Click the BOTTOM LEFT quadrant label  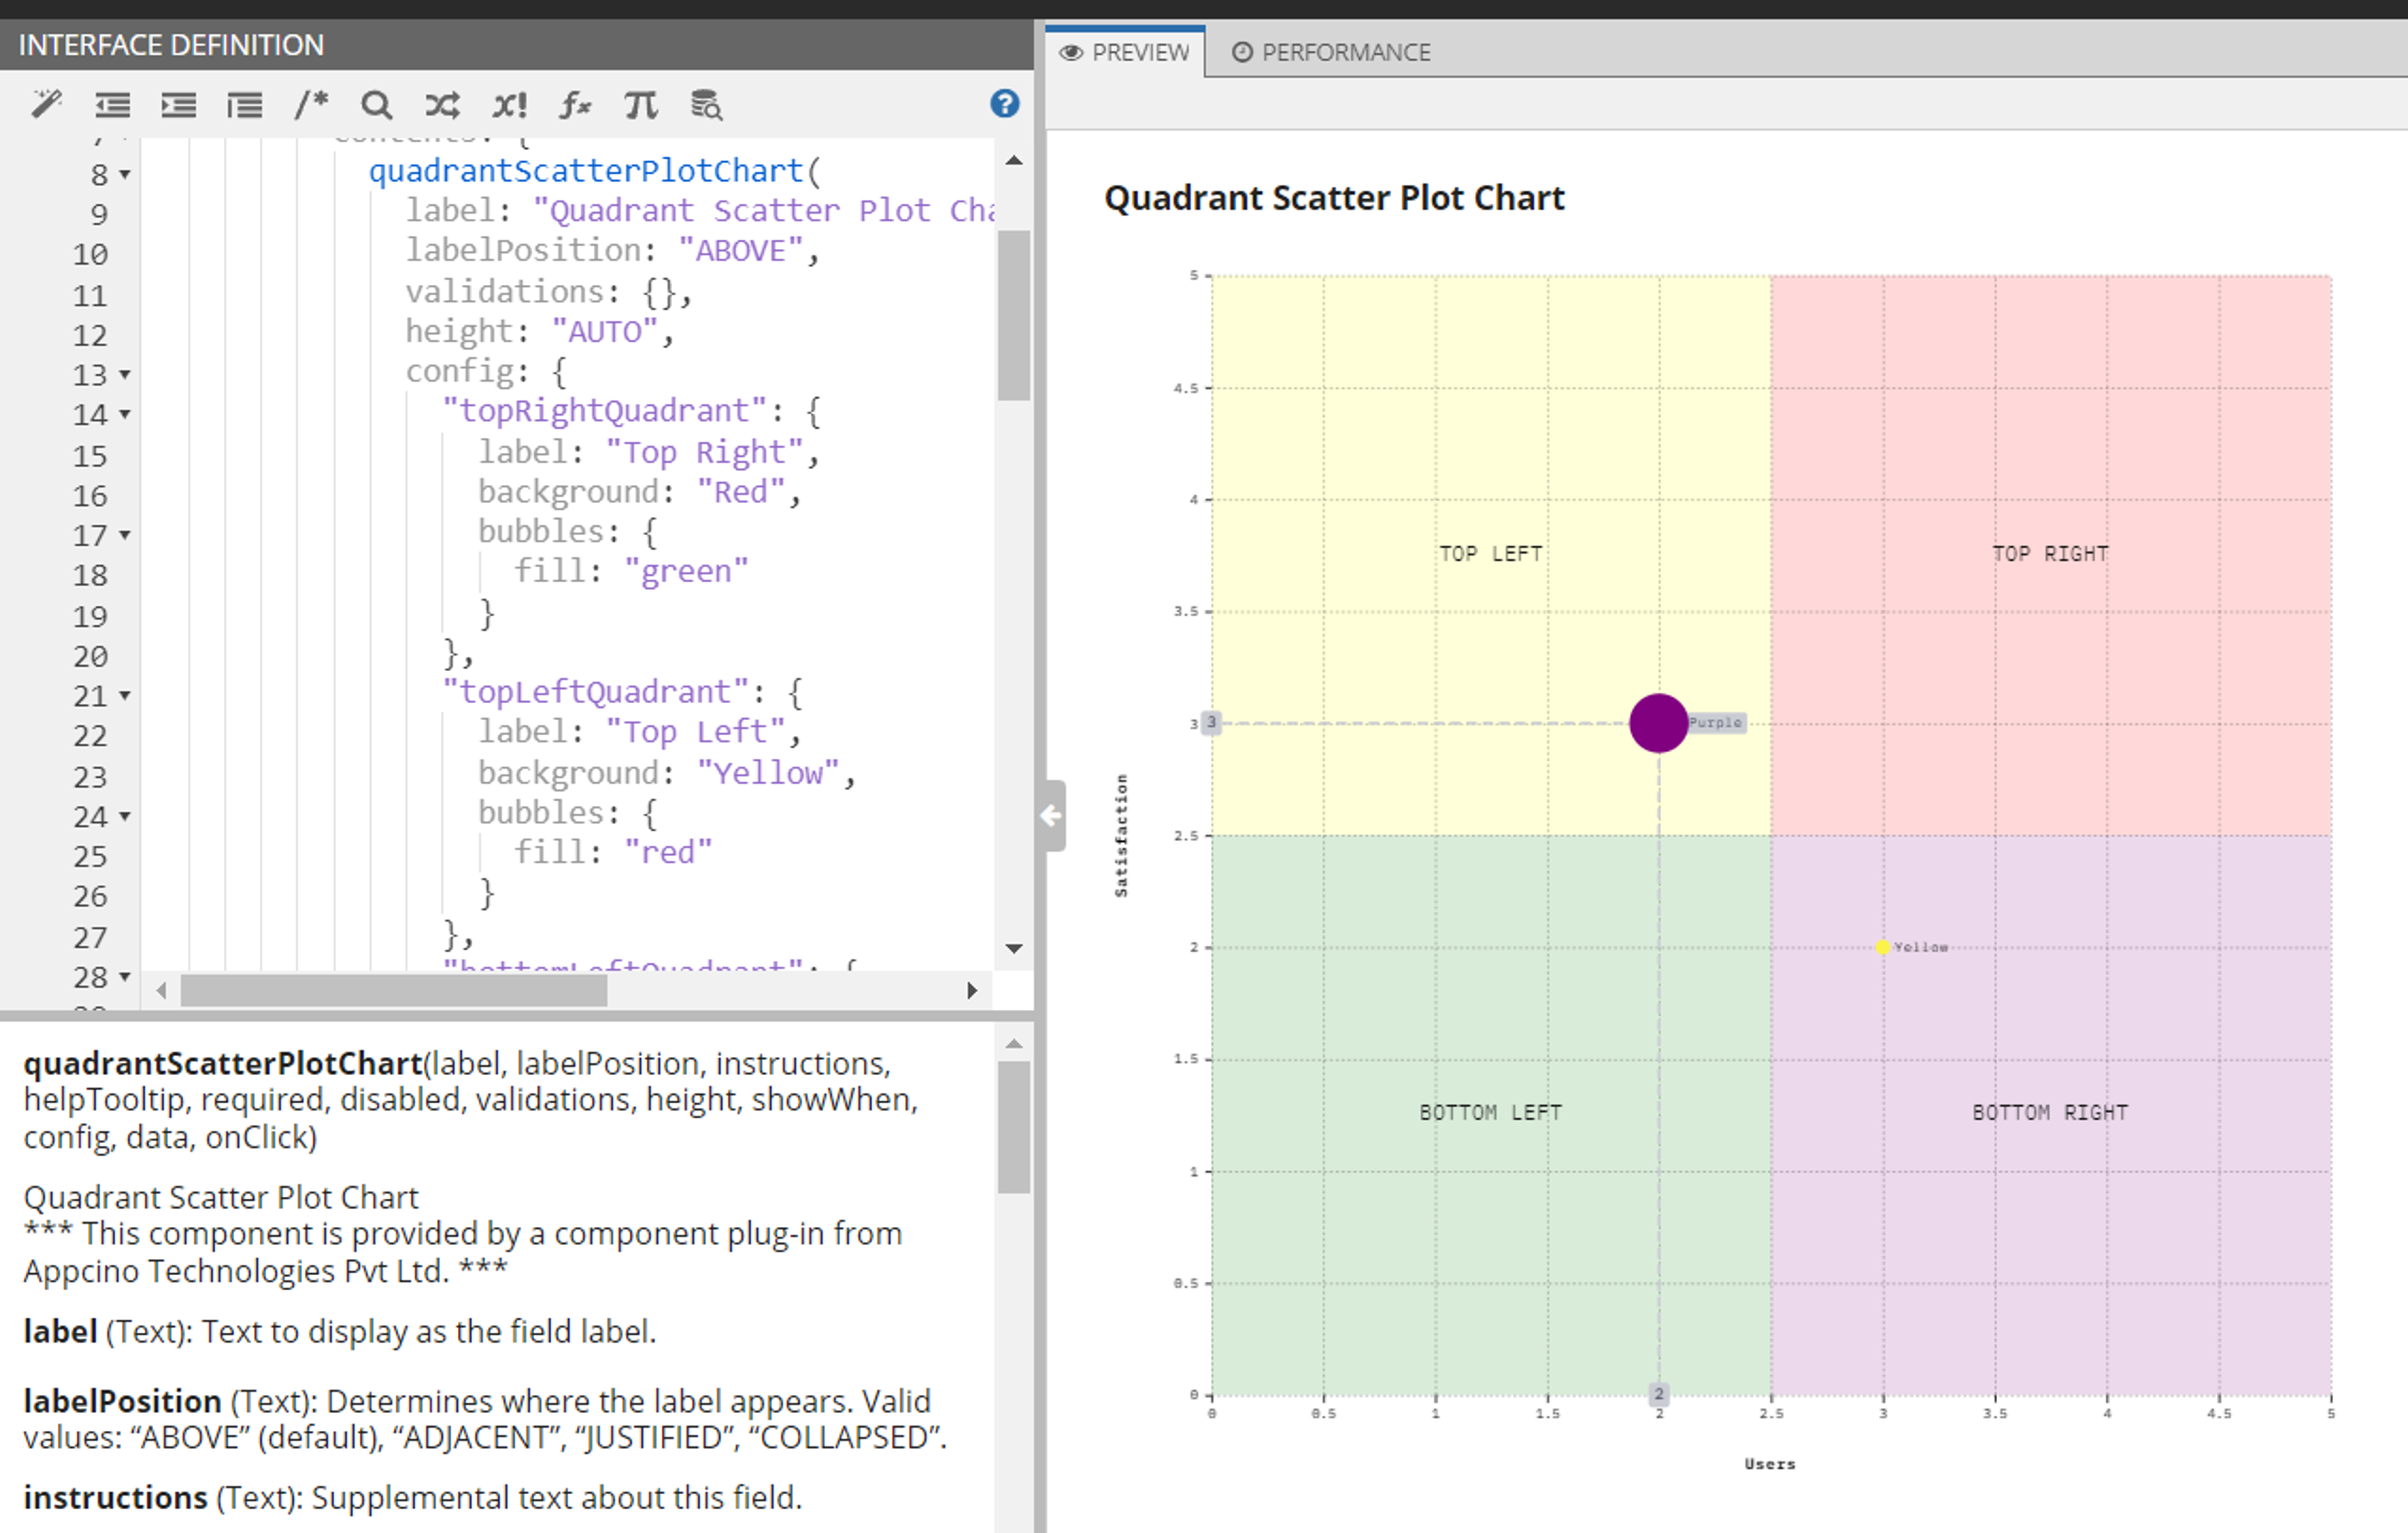click(x=1490, y=1112)
